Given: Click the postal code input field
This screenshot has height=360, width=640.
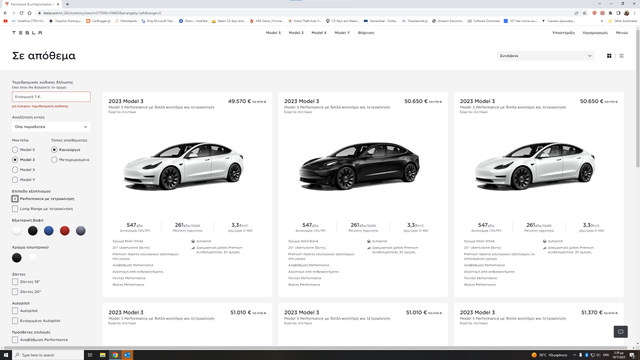Looking at the screenshot, I should point(51,97).
